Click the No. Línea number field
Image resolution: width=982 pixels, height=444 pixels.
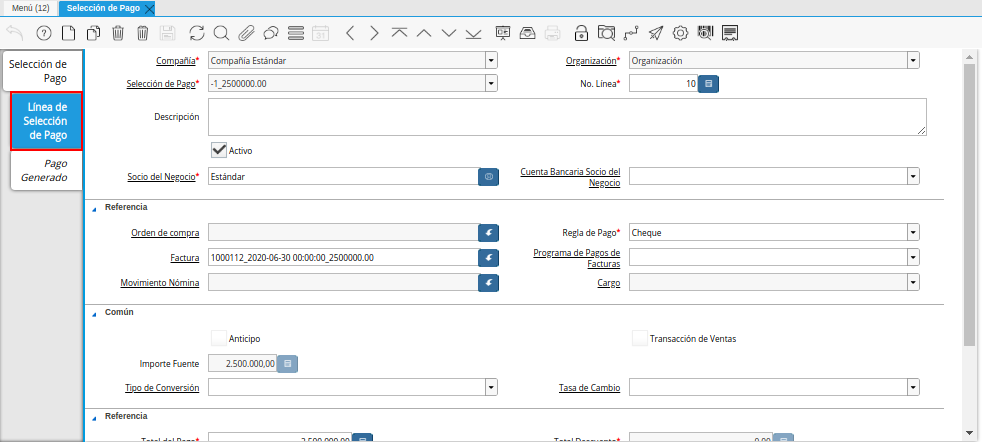click(x=663, y=83)
